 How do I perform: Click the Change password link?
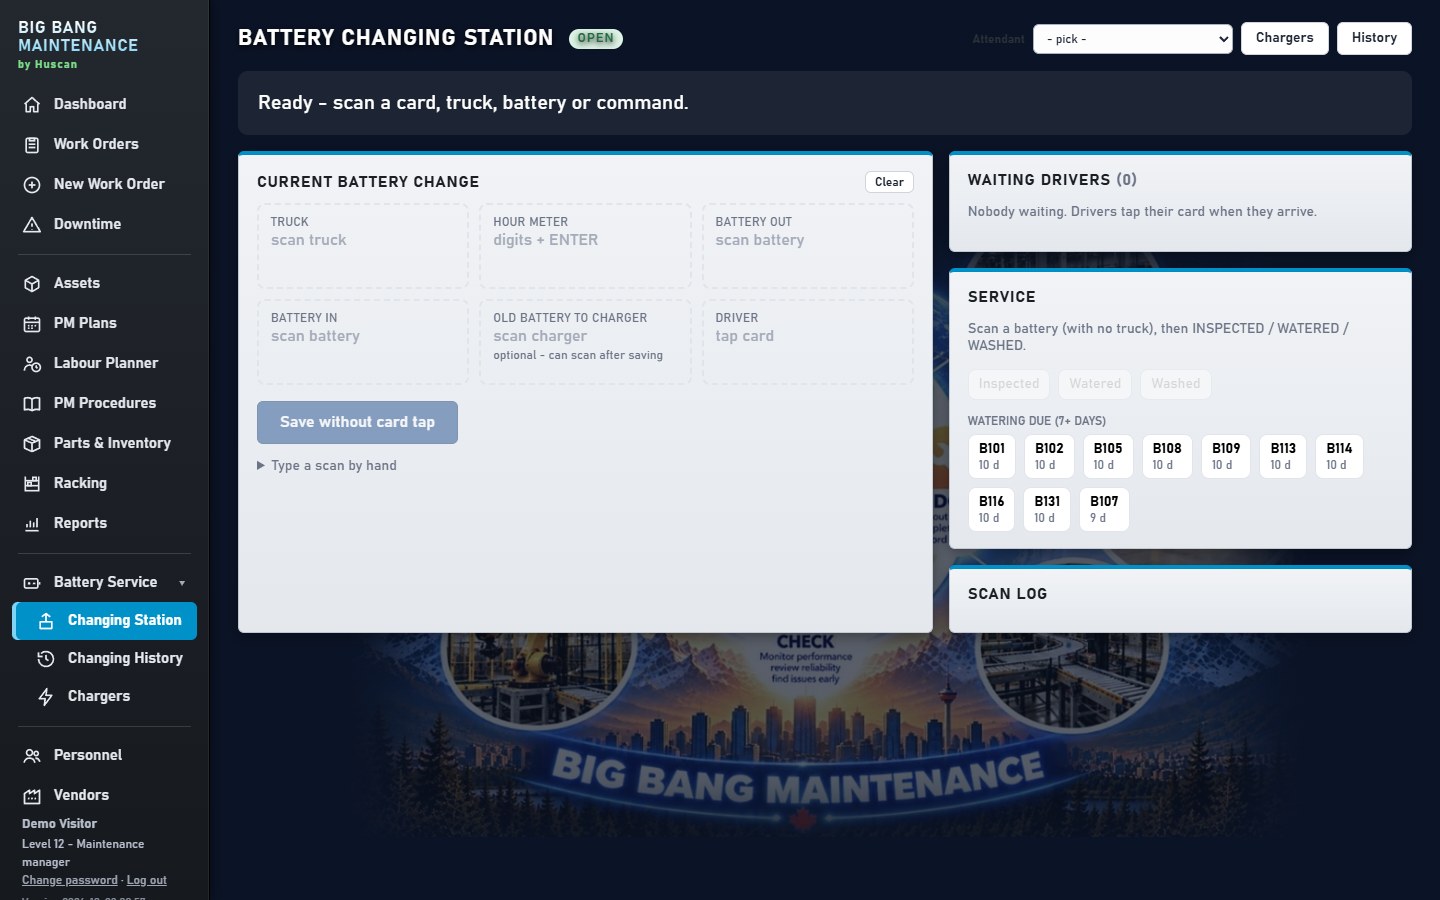(x=70, y=880)
